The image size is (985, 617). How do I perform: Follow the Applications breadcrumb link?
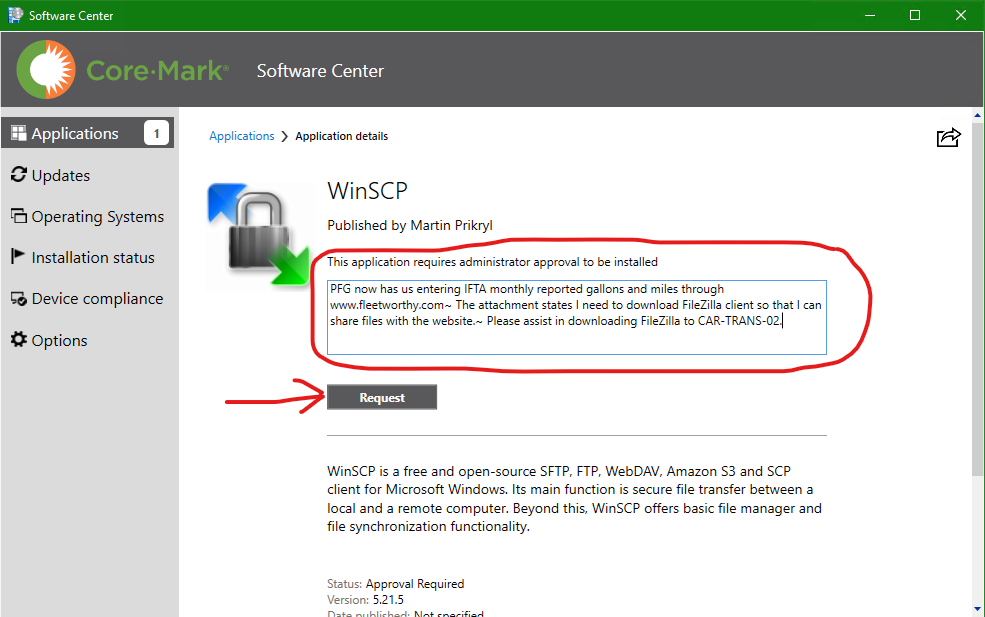242,136
